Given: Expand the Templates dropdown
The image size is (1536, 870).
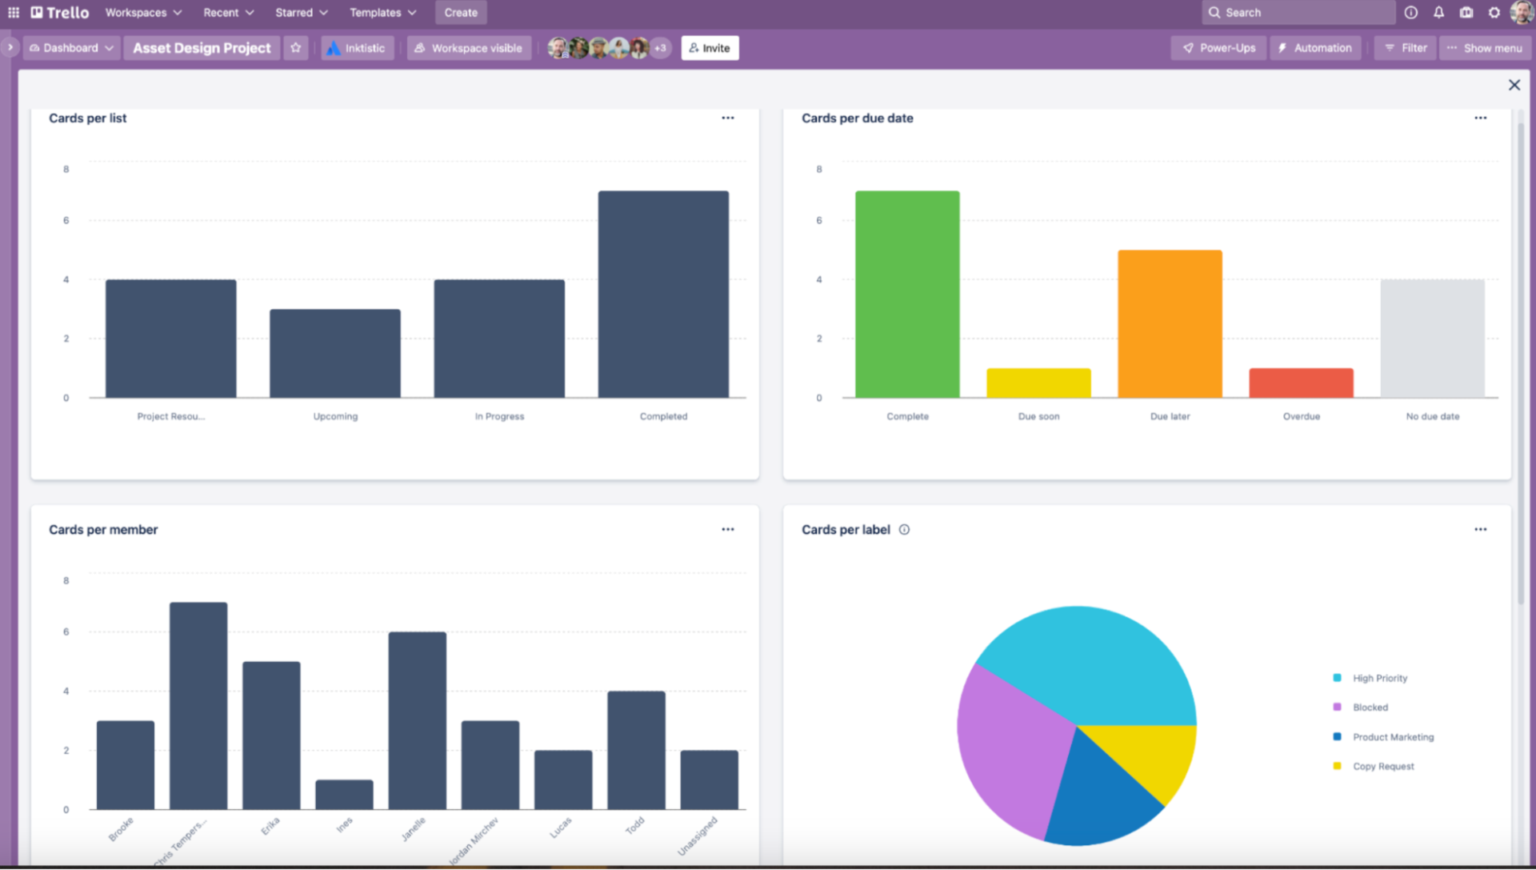Looking at the screenshot, I should tap(382, 12).
